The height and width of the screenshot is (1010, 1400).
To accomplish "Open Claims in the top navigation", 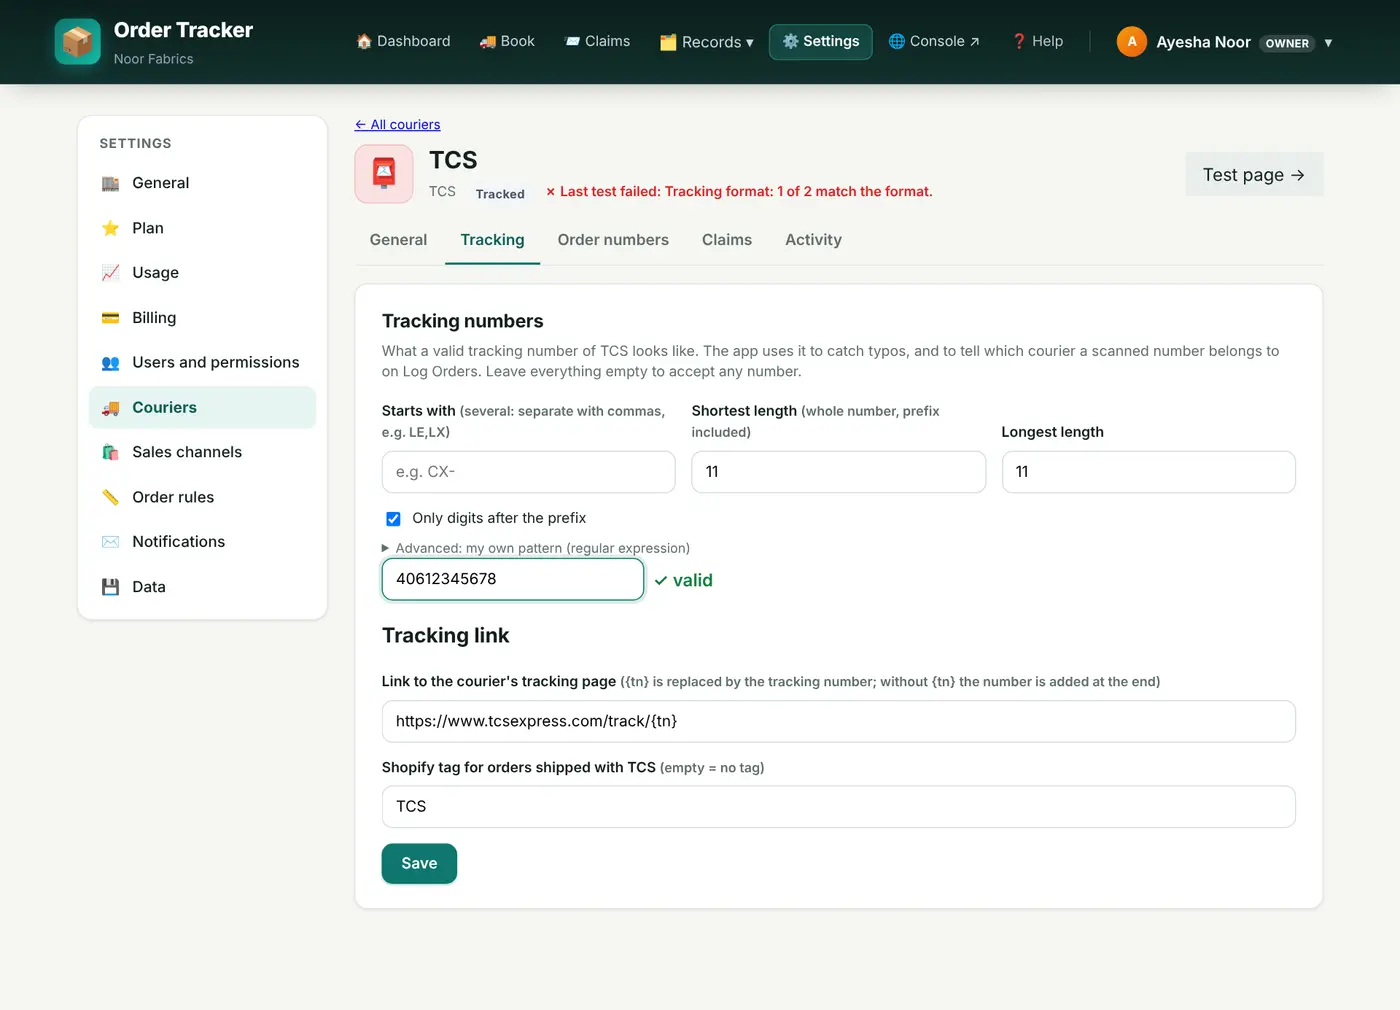I will coord(597,42).
